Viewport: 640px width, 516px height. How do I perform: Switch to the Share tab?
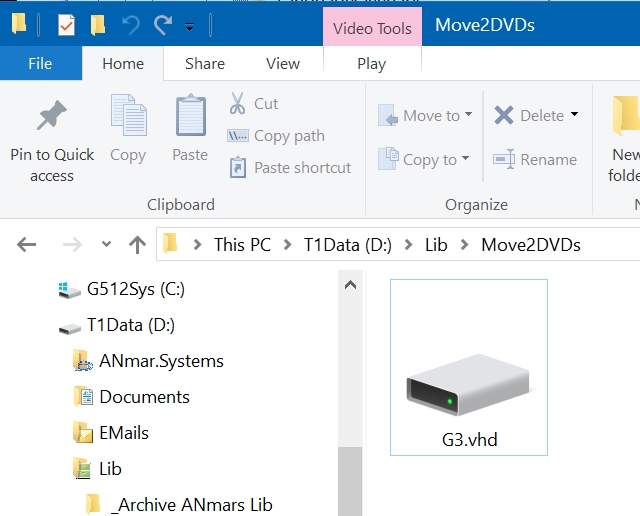coord(205,64)
